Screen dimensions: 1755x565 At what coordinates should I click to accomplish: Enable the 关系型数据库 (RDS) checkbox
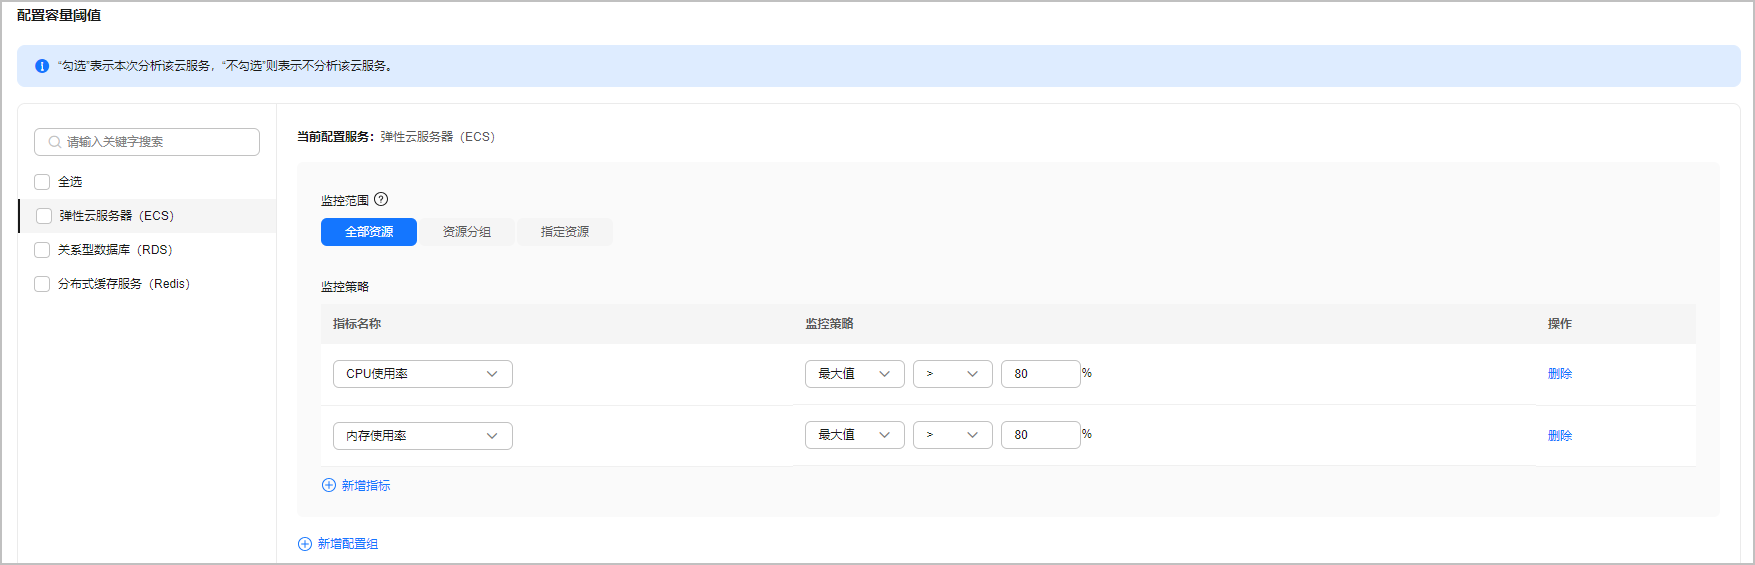[x=42, y=250]
